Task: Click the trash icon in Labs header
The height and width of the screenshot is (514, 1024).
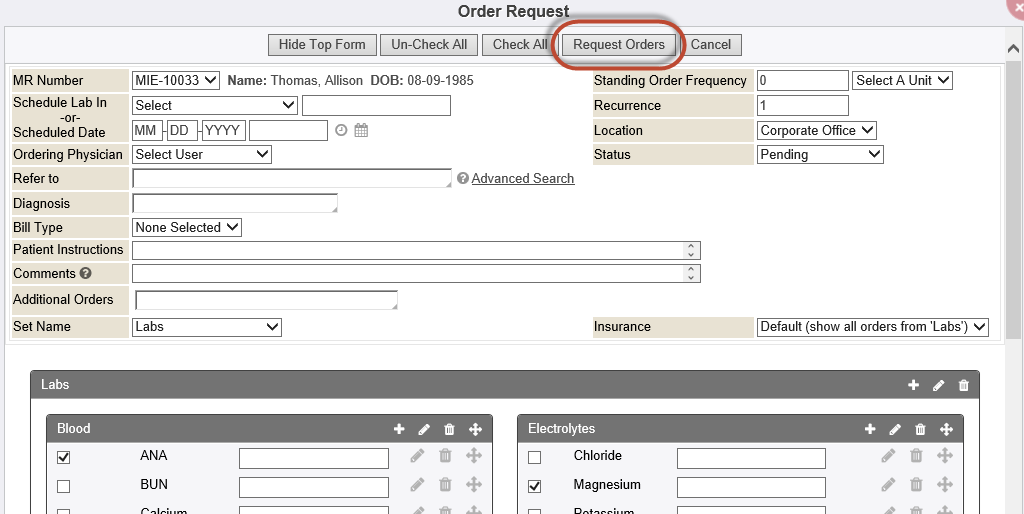Action: click(x=964, y=385)
